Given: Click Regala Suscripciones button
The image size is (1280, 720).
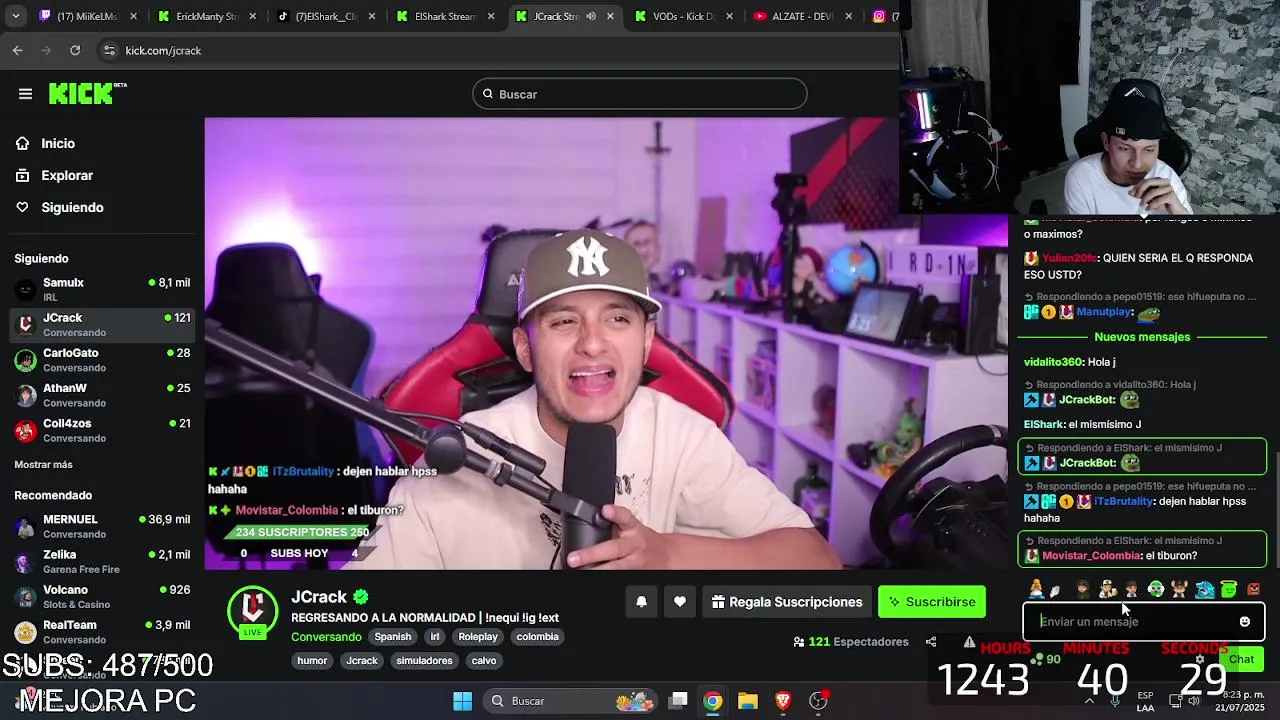Looking at the screenshot, I should coord(787,602).
